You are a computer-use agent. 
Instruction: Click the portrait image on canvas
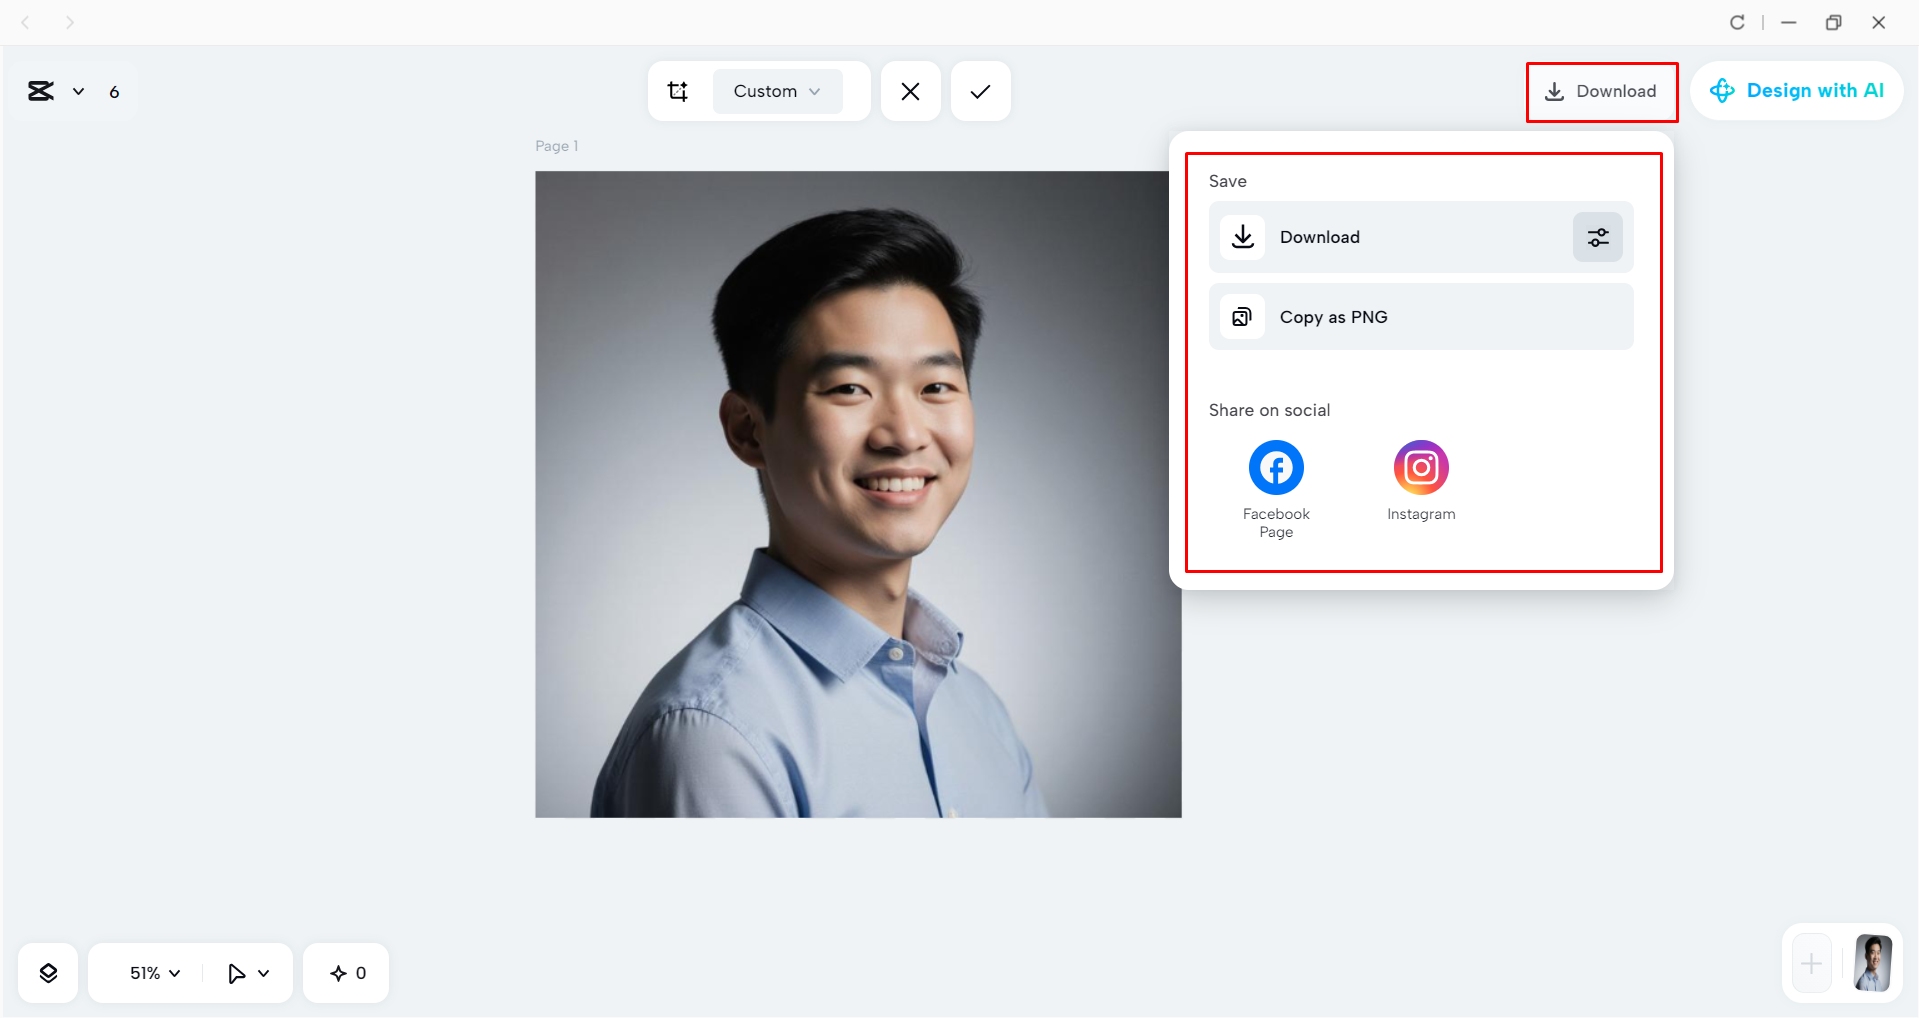[x=858, y=494]
